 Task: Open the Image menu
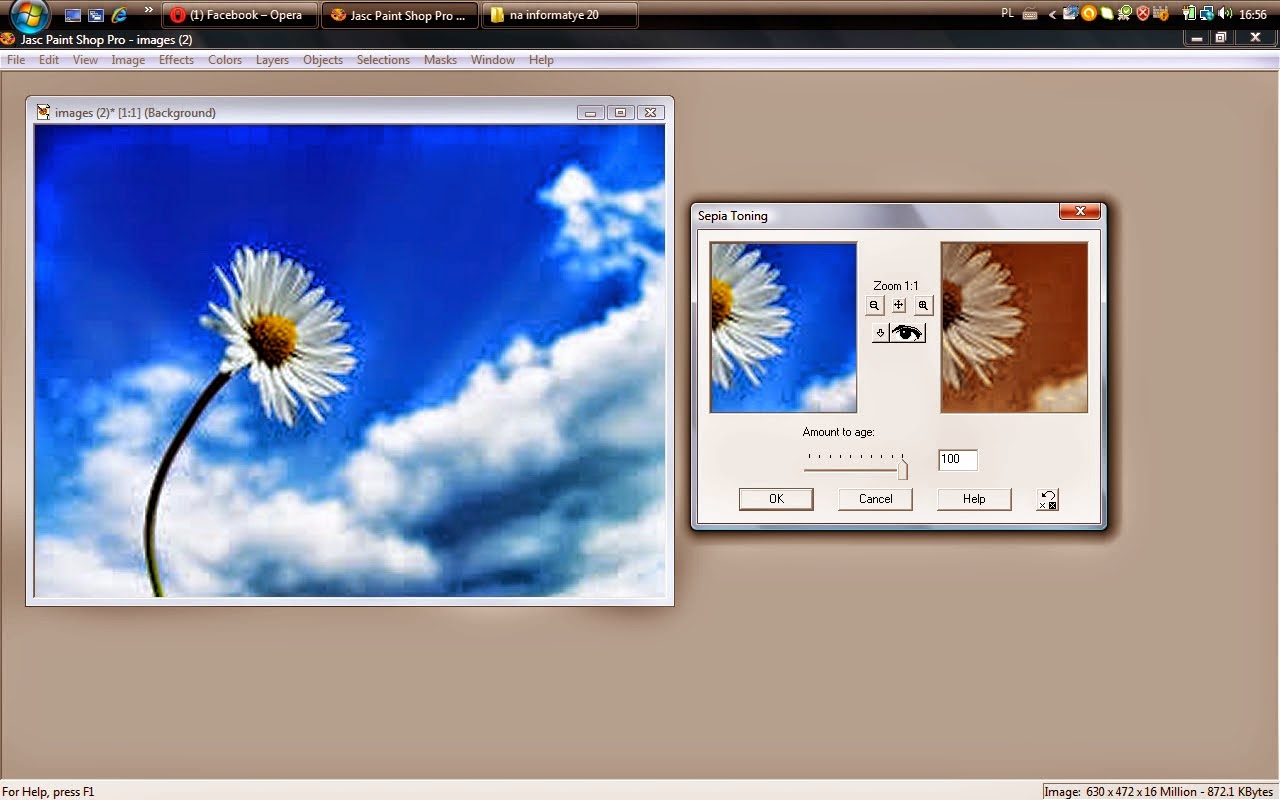tap(128, 60)
